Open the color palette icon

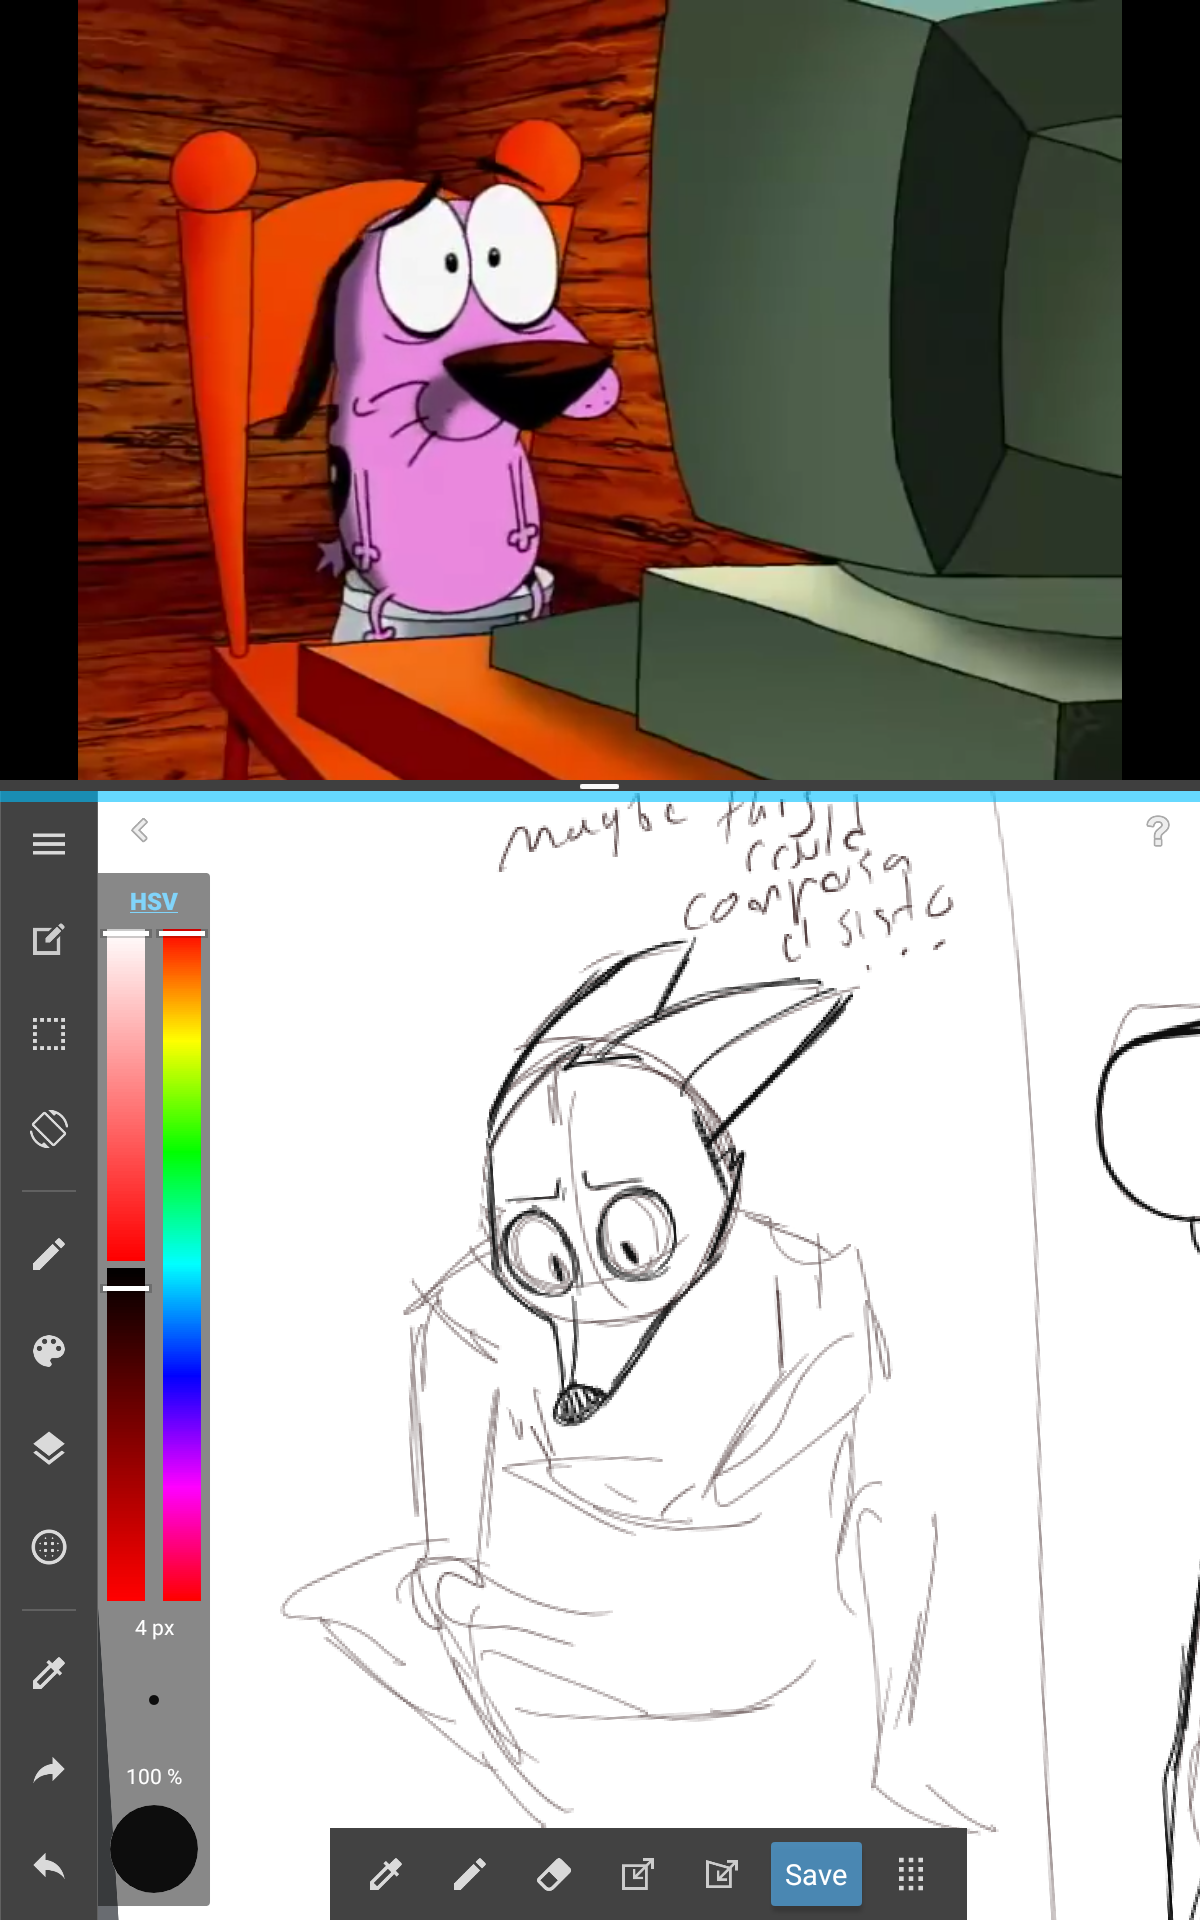[48, 1351]
